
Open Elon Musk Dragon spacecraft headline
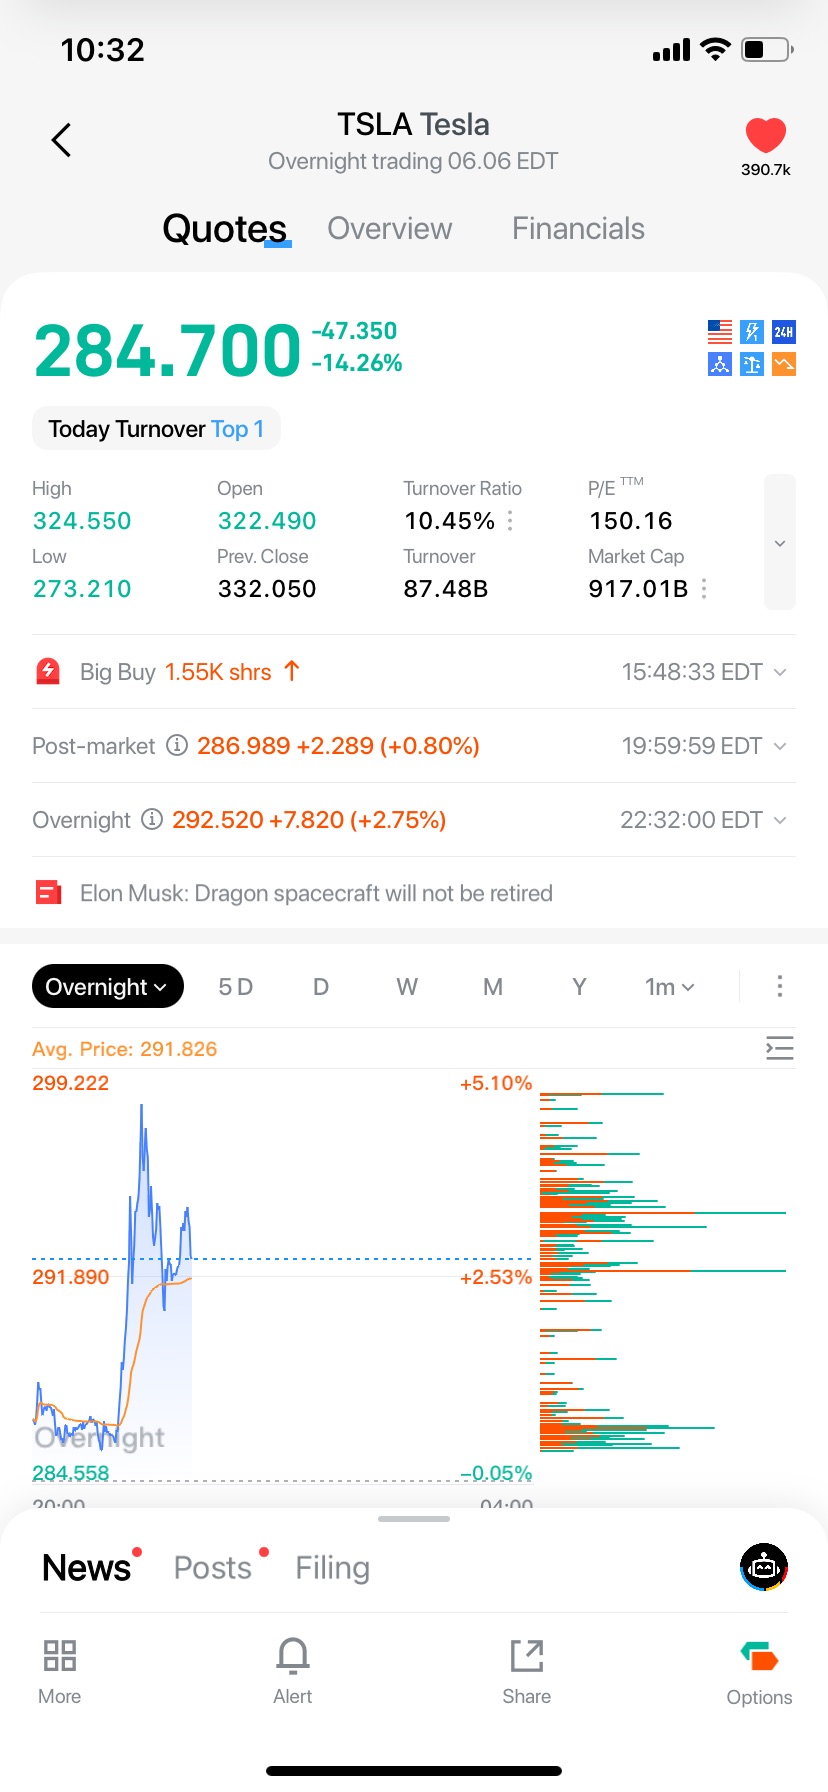(316, 893)
